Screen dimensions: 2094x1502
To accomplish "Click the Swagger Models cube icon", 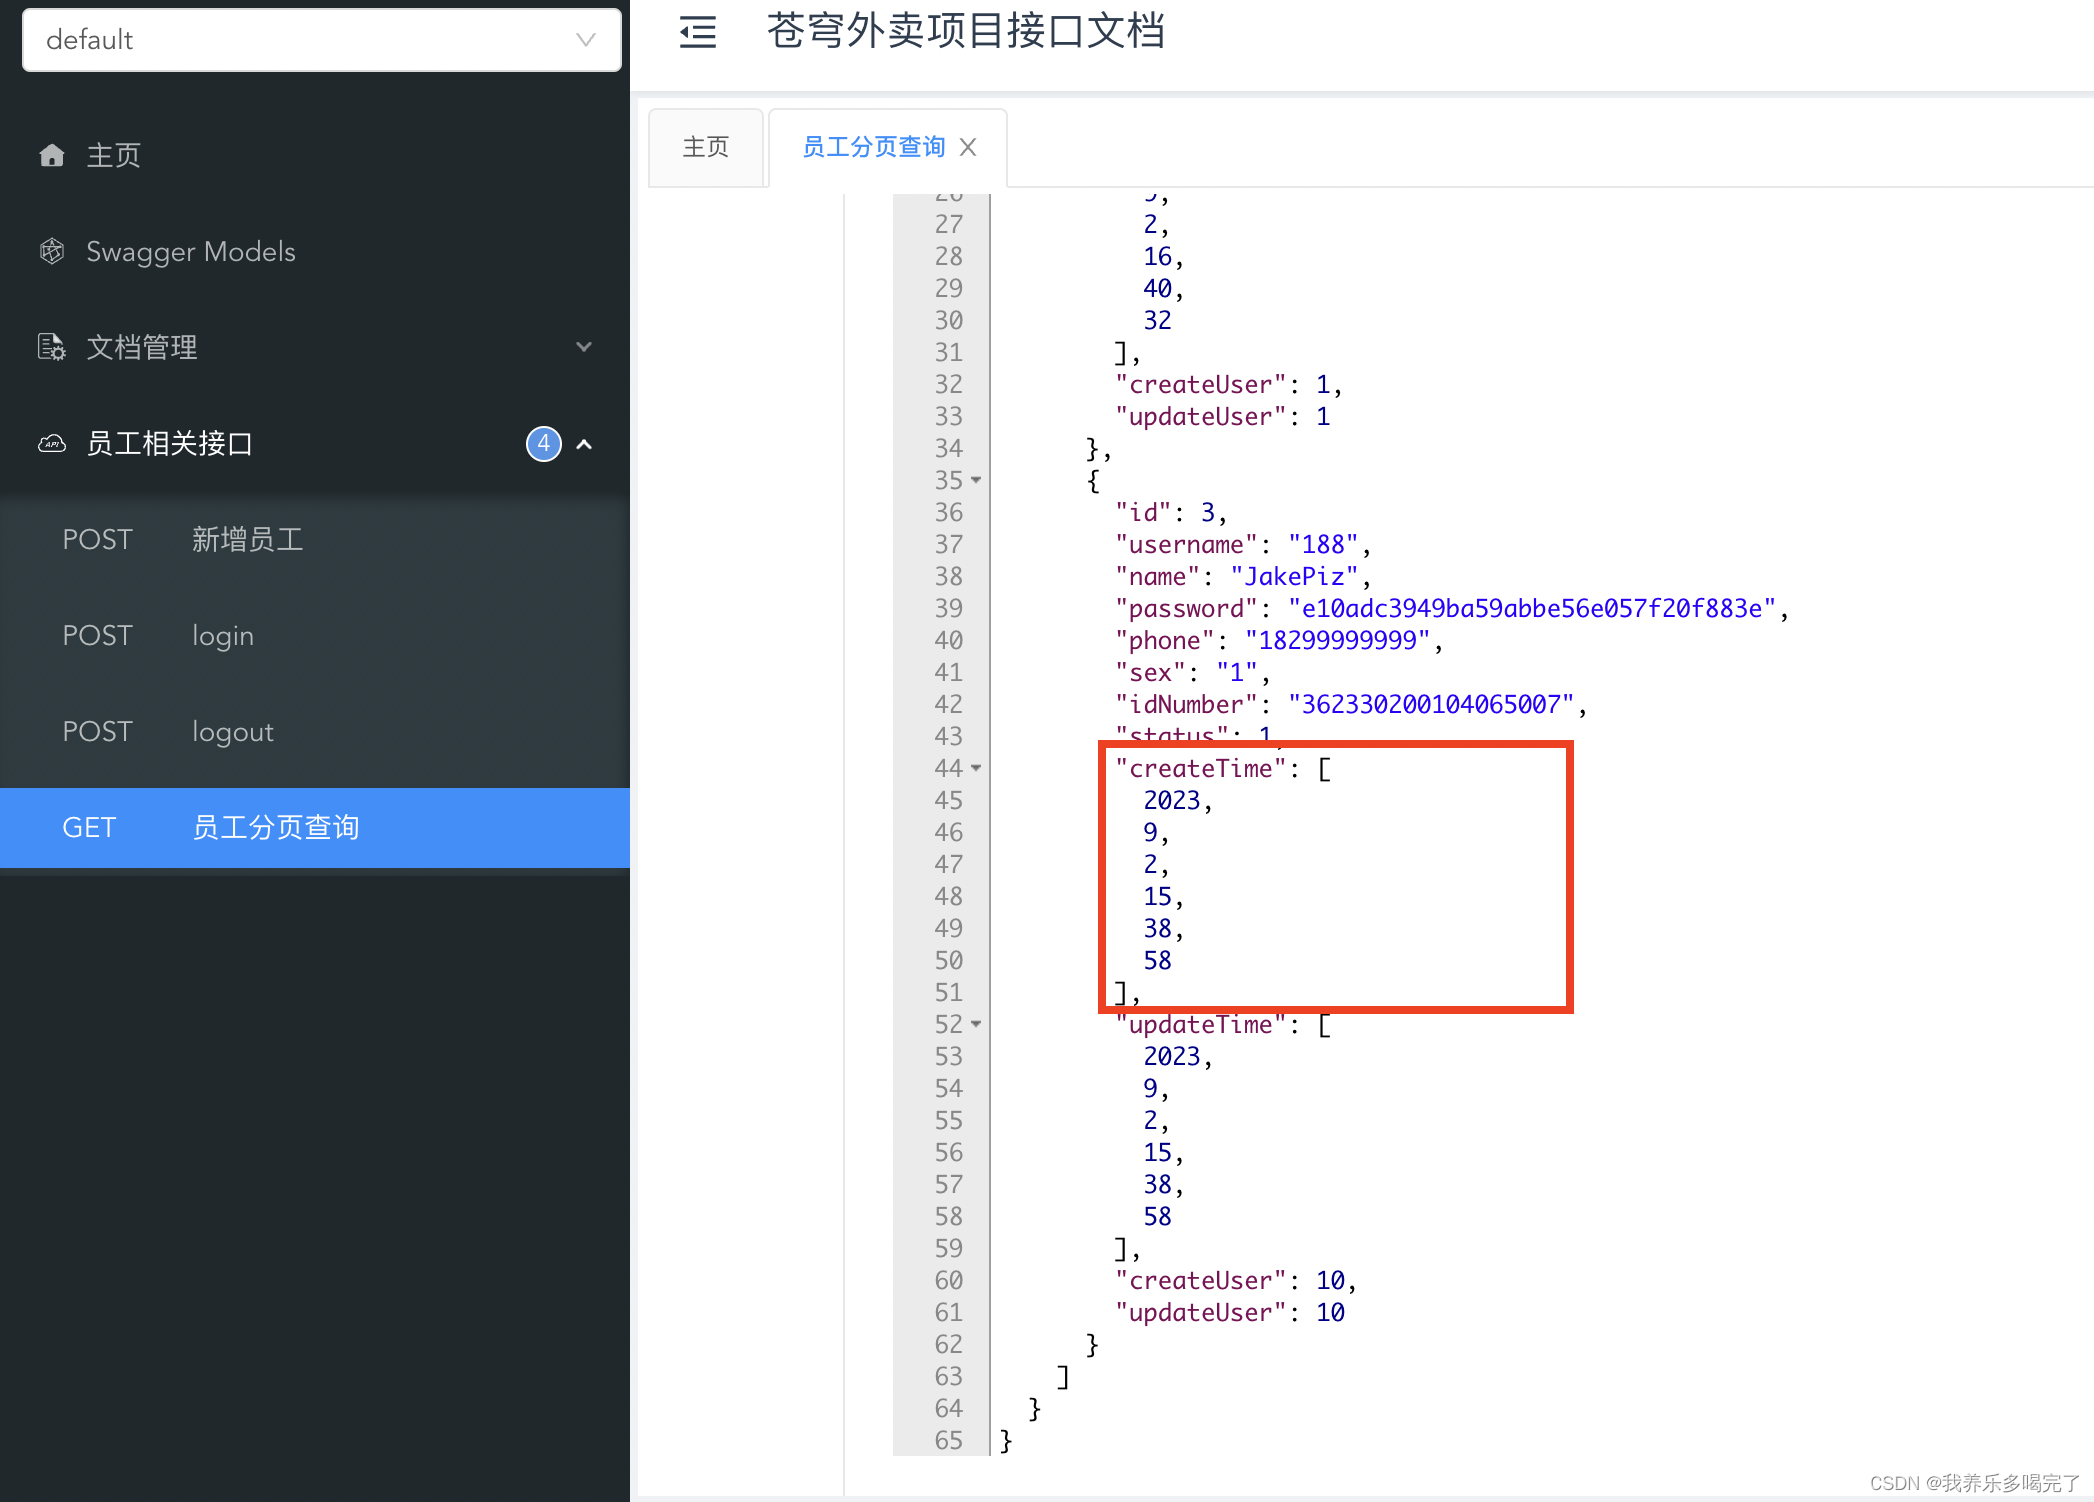I will [x=52, y=251].
